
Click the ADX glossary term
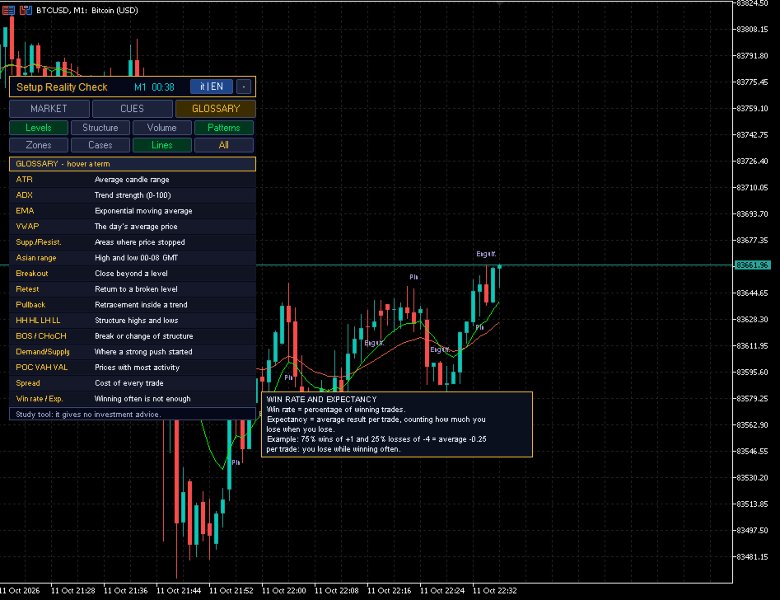(24, 195)
